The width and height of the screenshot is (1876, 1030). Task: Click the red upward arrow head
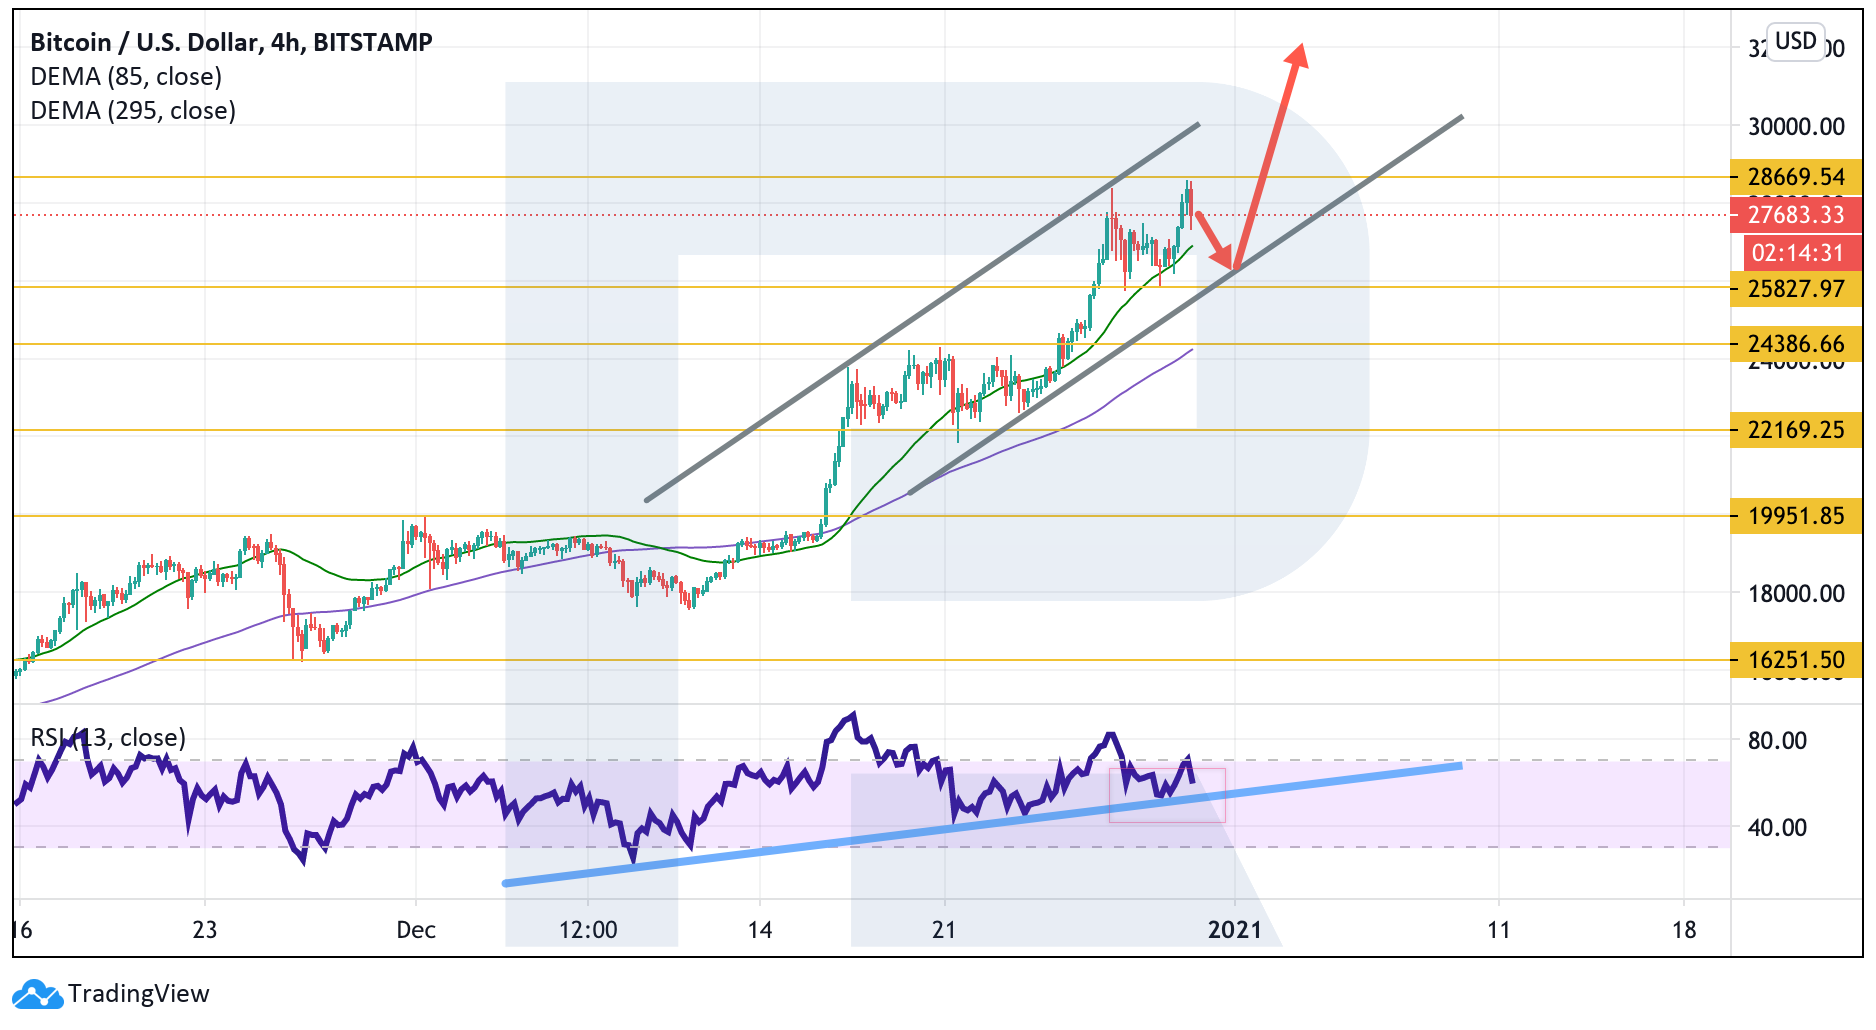tap(1297, 55)
